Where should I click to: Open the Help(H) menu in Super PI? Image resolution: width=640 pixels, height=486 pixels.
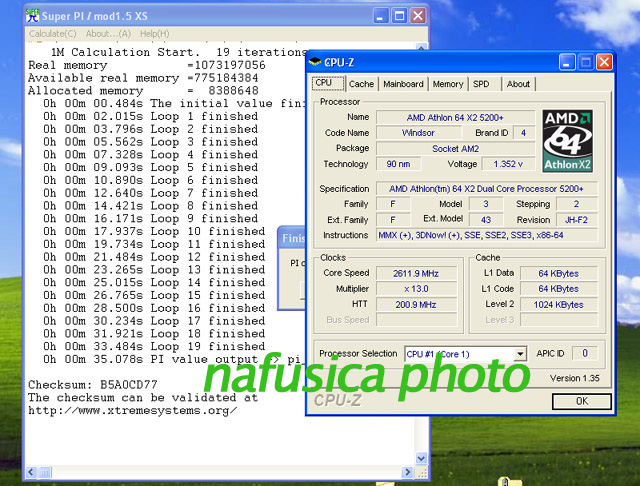point(154,34)
